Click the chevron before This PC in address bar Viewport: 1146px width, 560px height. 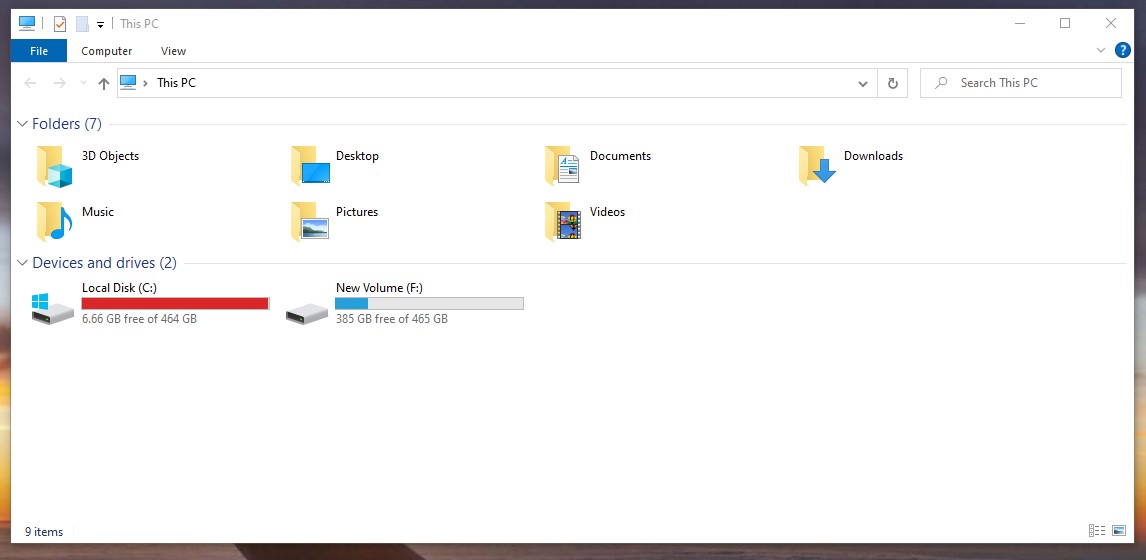click(x=146, y=83)
